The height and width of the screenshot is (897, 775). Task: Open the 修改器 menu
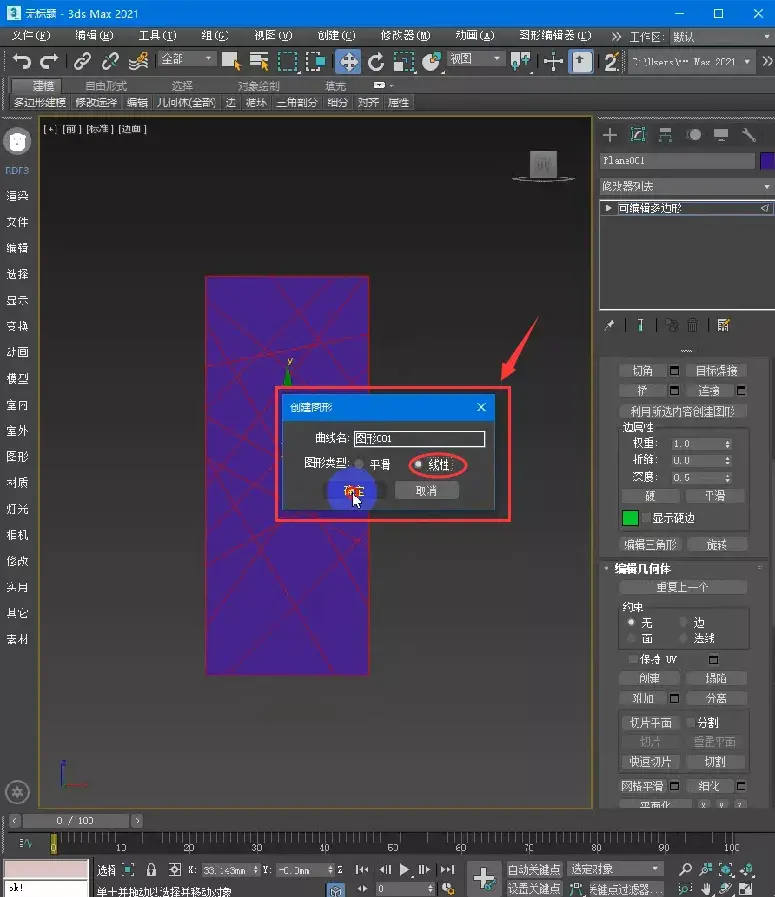(x=397, y=35)
